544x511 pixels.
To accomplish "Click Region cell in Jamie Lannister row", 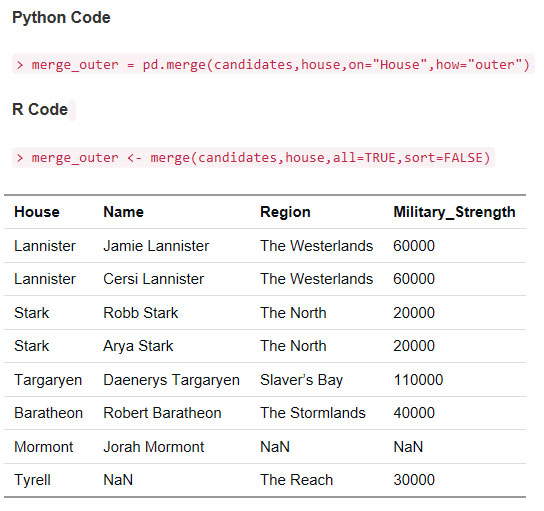I will (316, 246).
